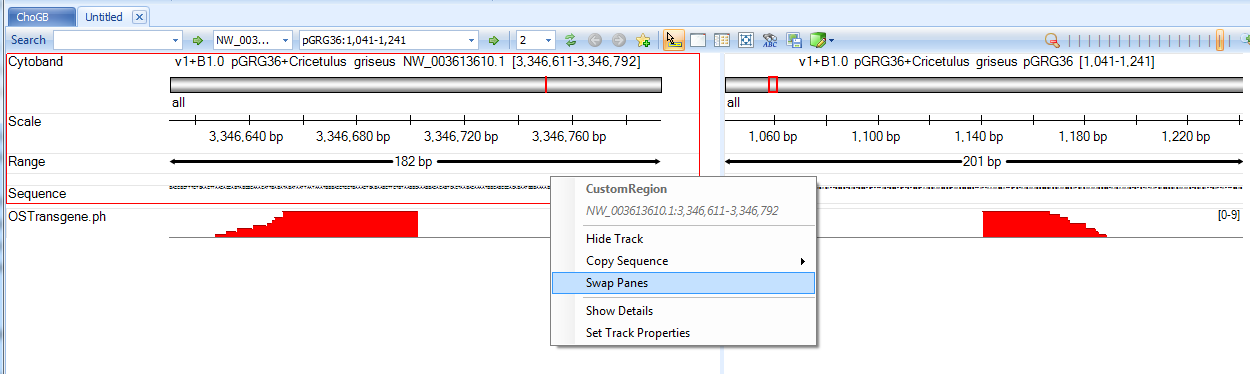Click the table columns layout icon
The width and height of the screenshot is (1250, 374).
(722, 40)
